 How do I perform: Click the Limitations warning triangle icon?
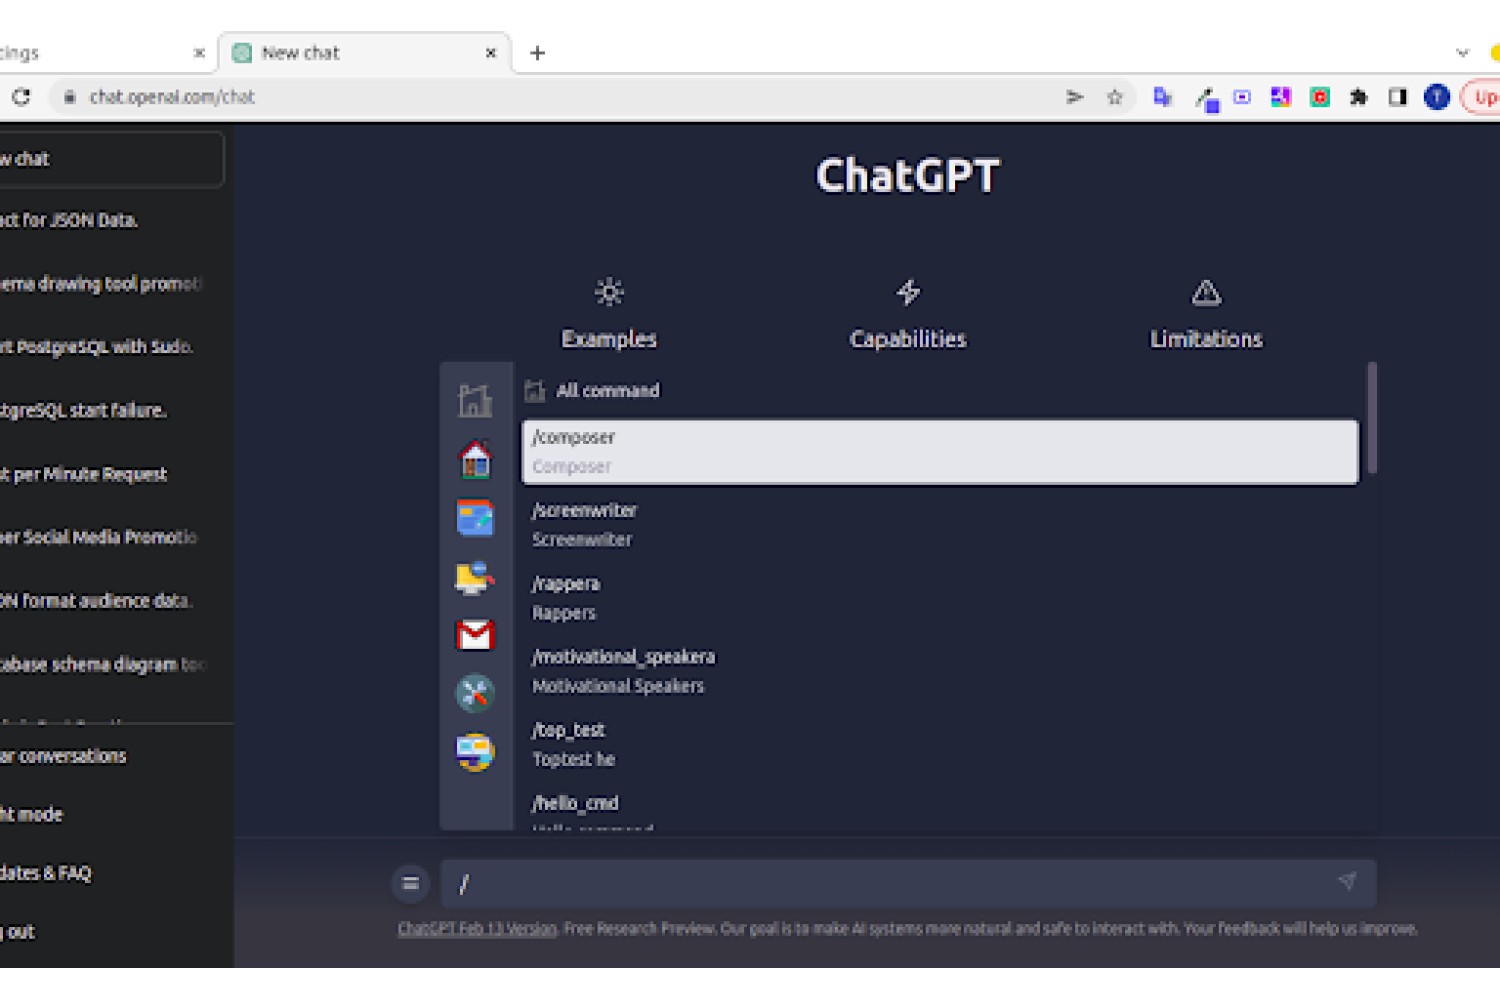point(1206,292)
